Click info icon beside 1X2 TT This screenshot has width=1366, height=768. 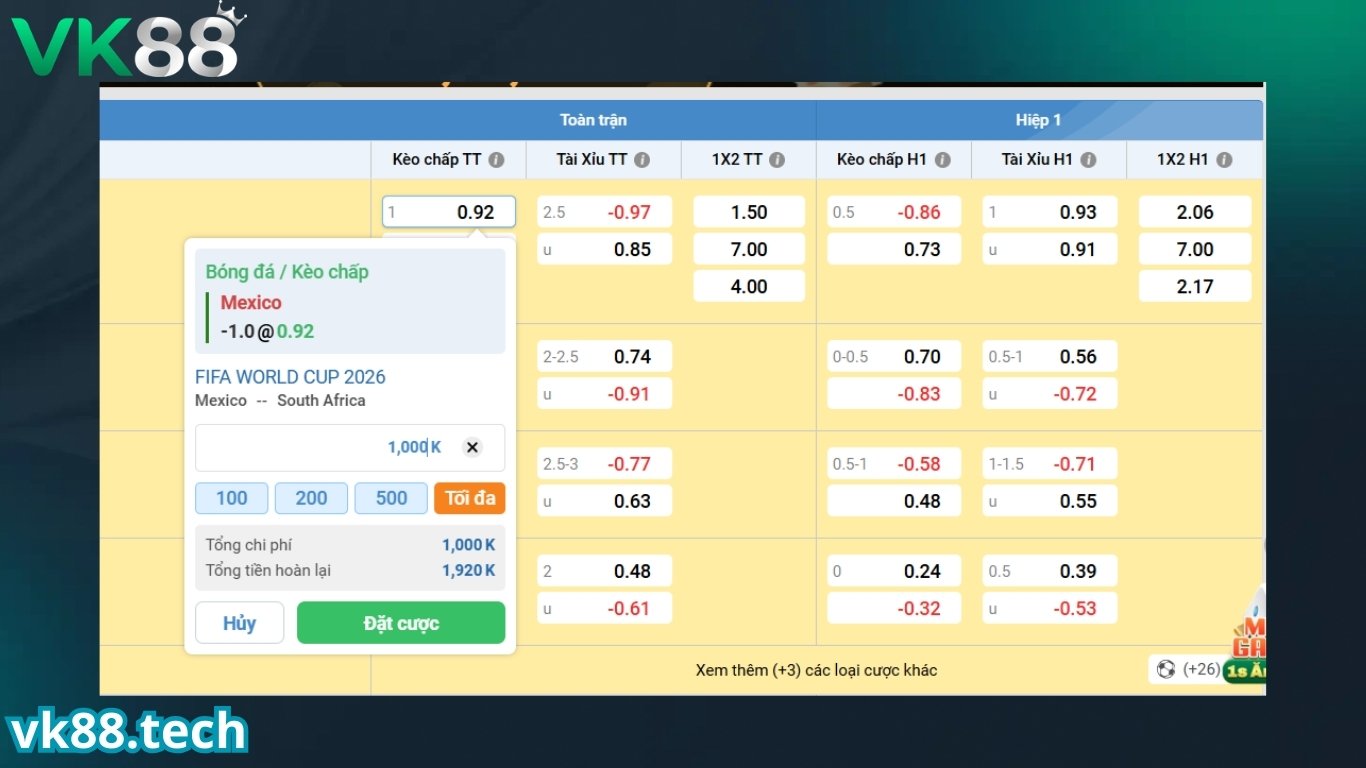(x=777, y=160)
